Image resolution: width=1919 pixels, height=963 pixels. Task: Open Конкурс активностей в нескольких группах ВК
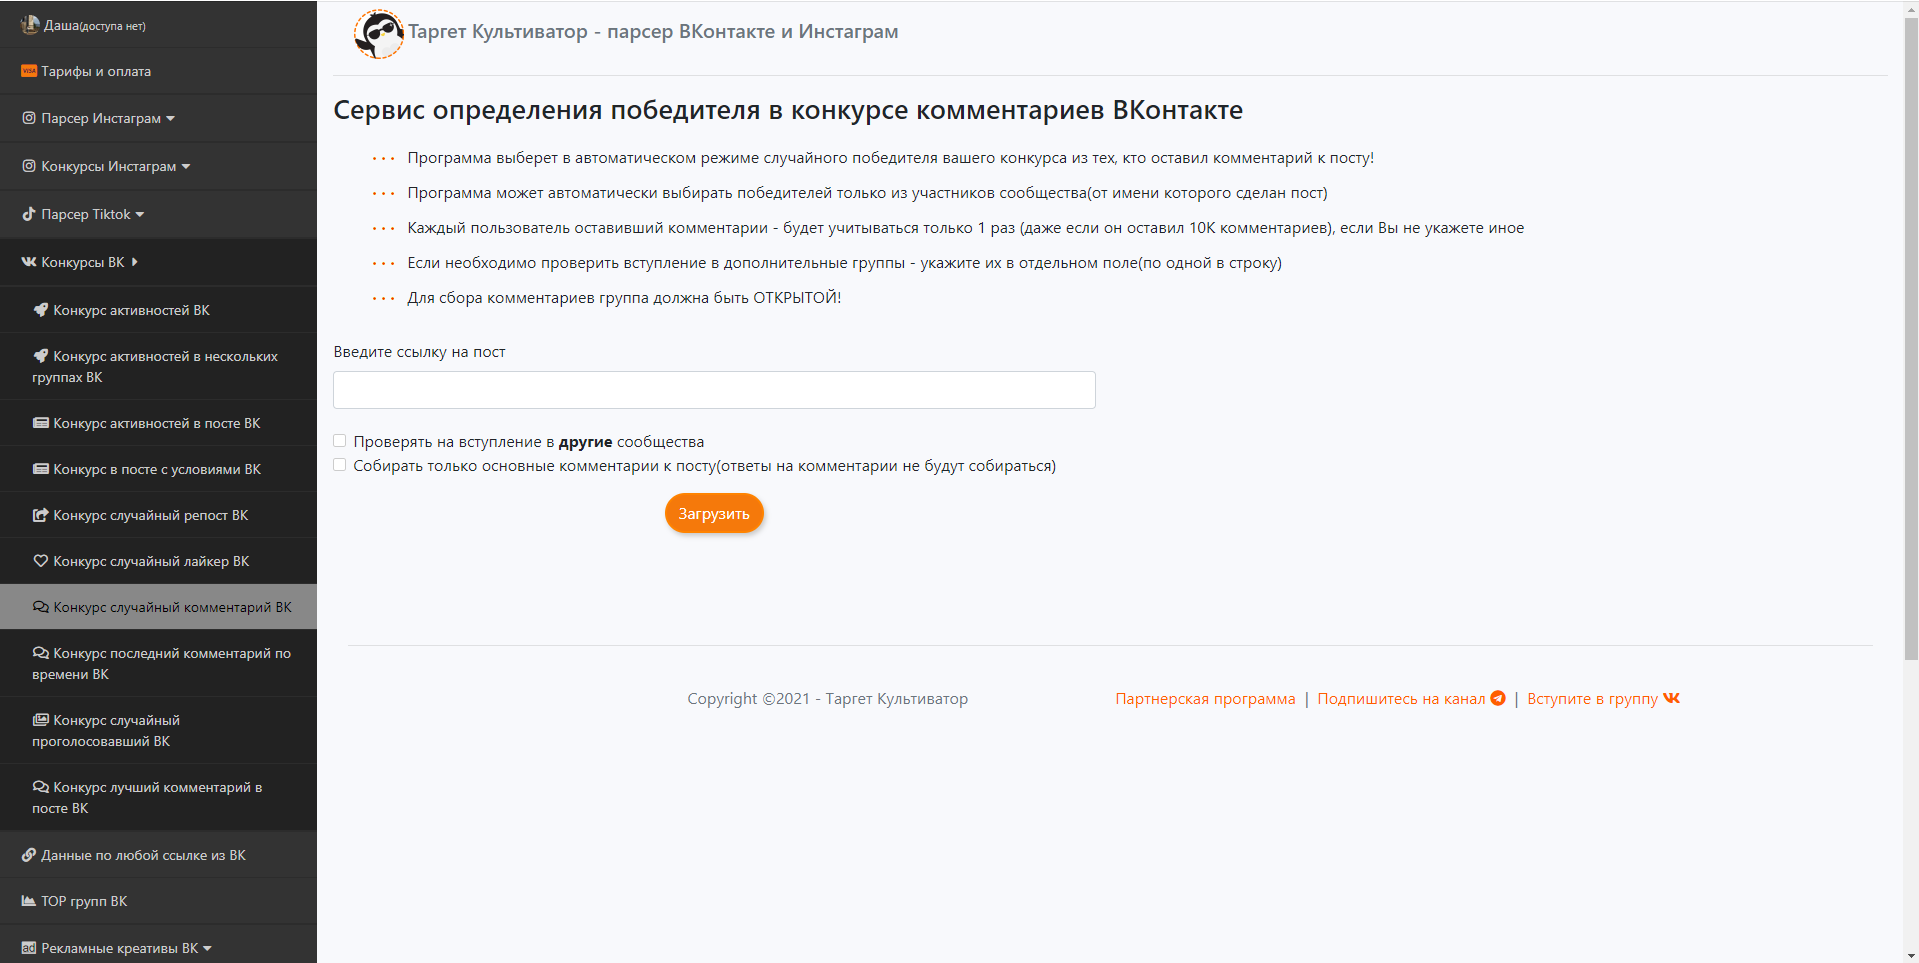coord(158,366)
